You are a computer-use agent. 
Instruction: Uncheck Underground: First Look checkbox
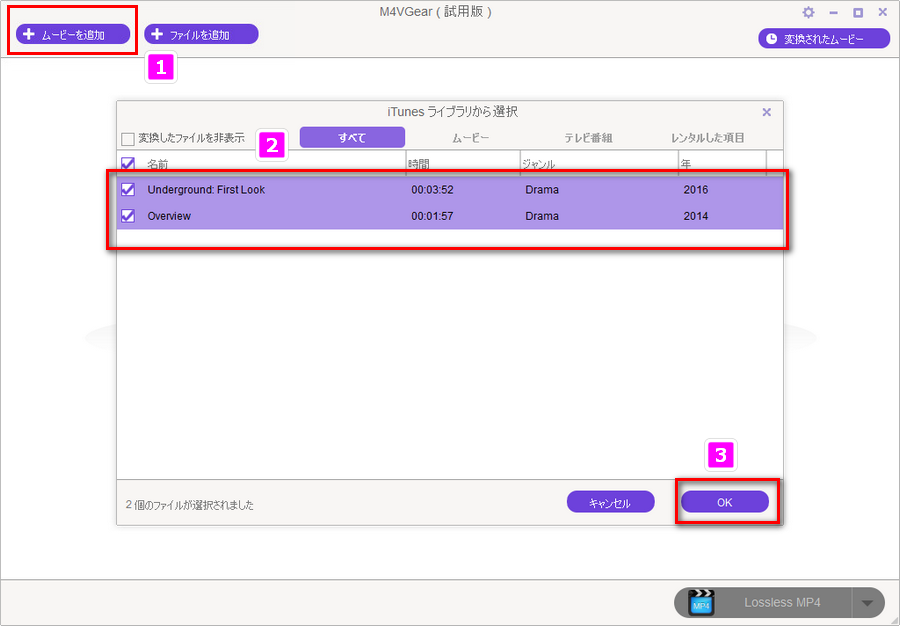(127, 189)
